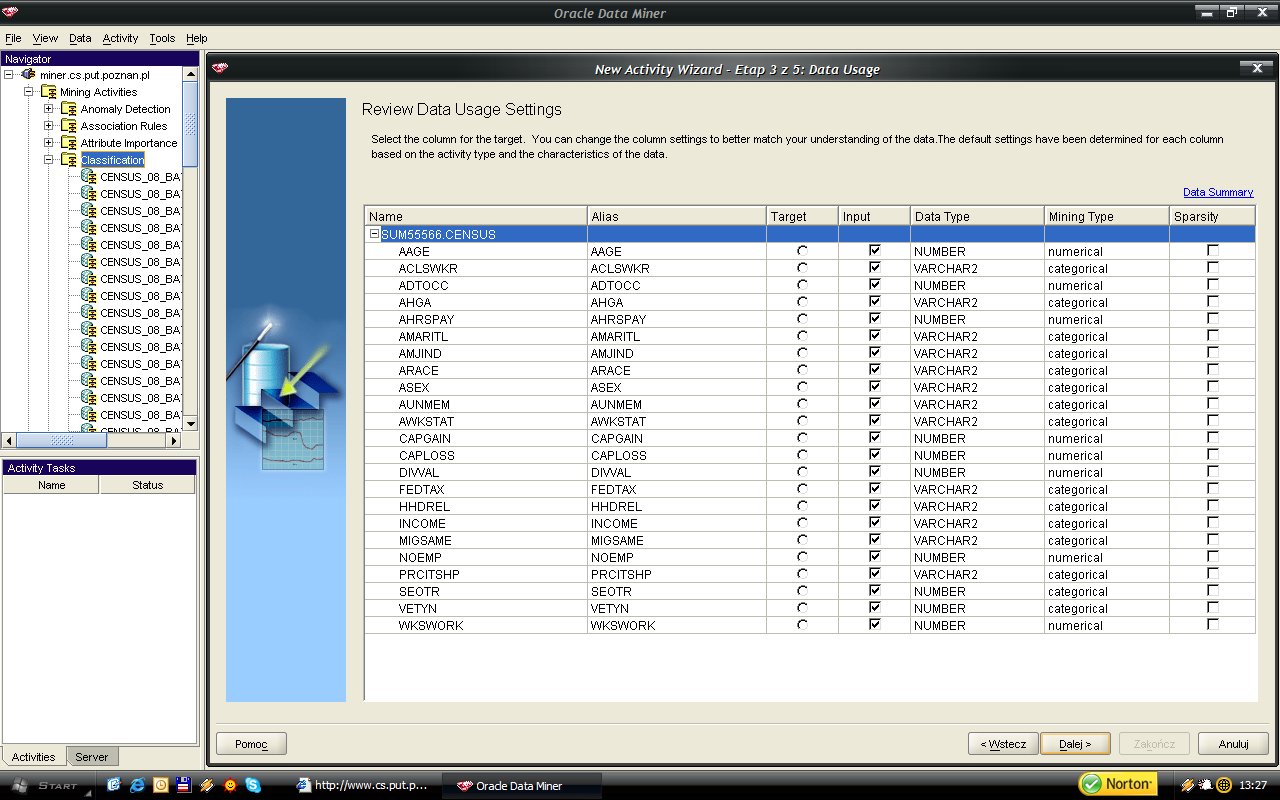Expand the Association Rules node

(49, 126)
